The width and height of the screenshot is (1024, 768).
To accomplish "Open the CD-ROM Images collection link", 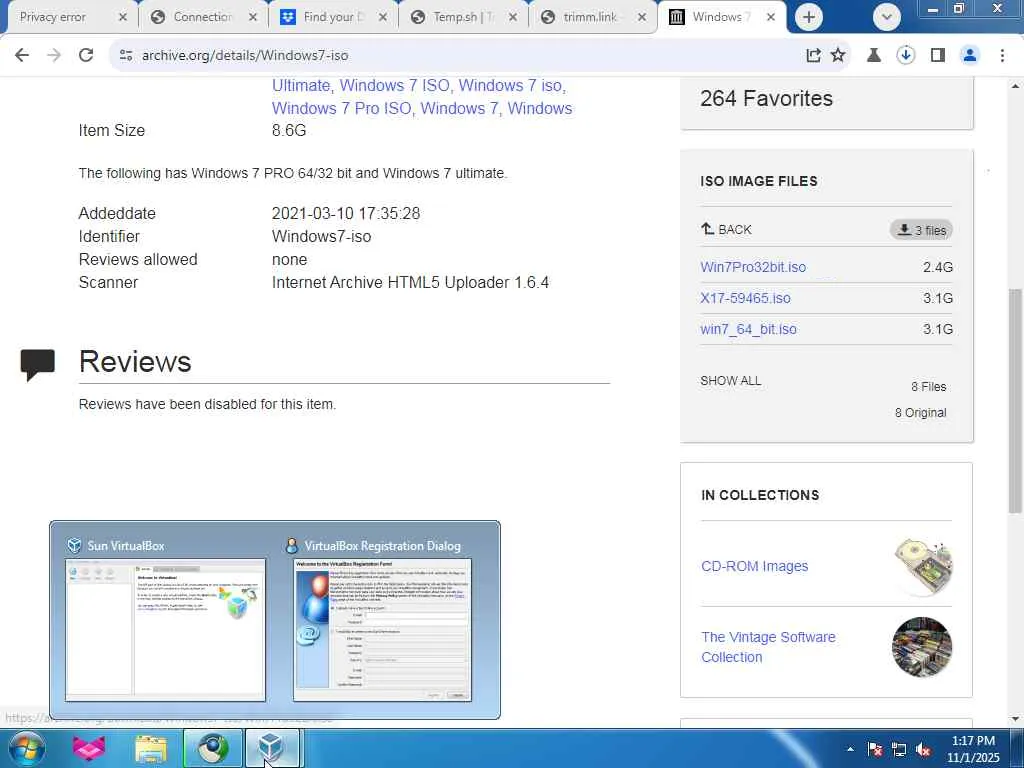I will (x=754, y=566).
